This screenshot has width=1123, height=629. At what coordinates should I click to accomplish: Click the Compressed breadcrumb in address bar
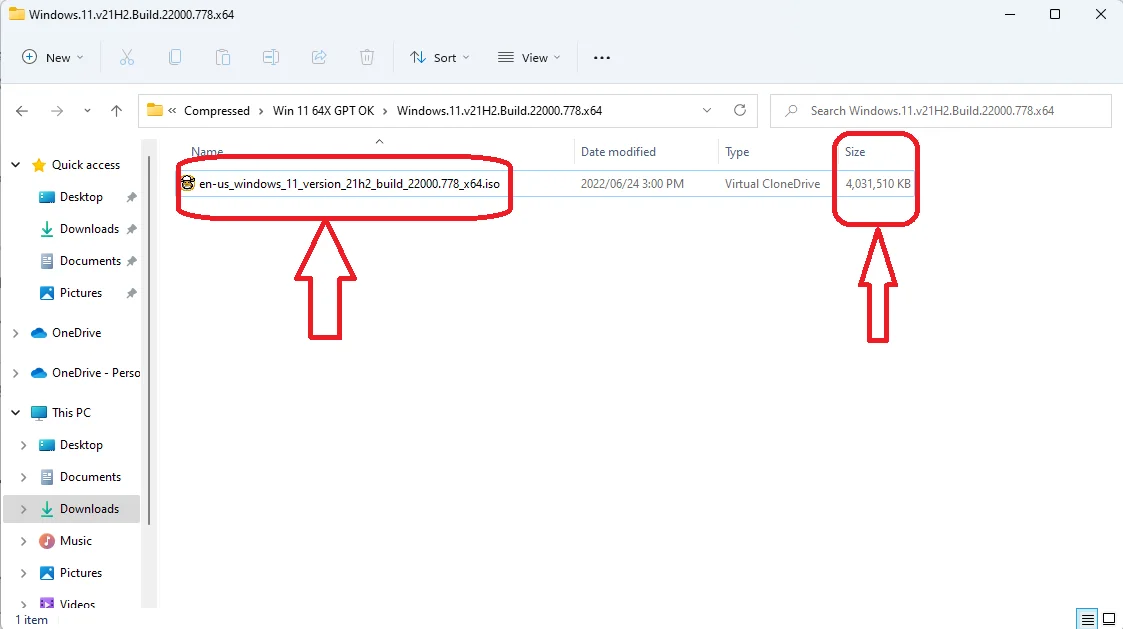click(217, 111)
